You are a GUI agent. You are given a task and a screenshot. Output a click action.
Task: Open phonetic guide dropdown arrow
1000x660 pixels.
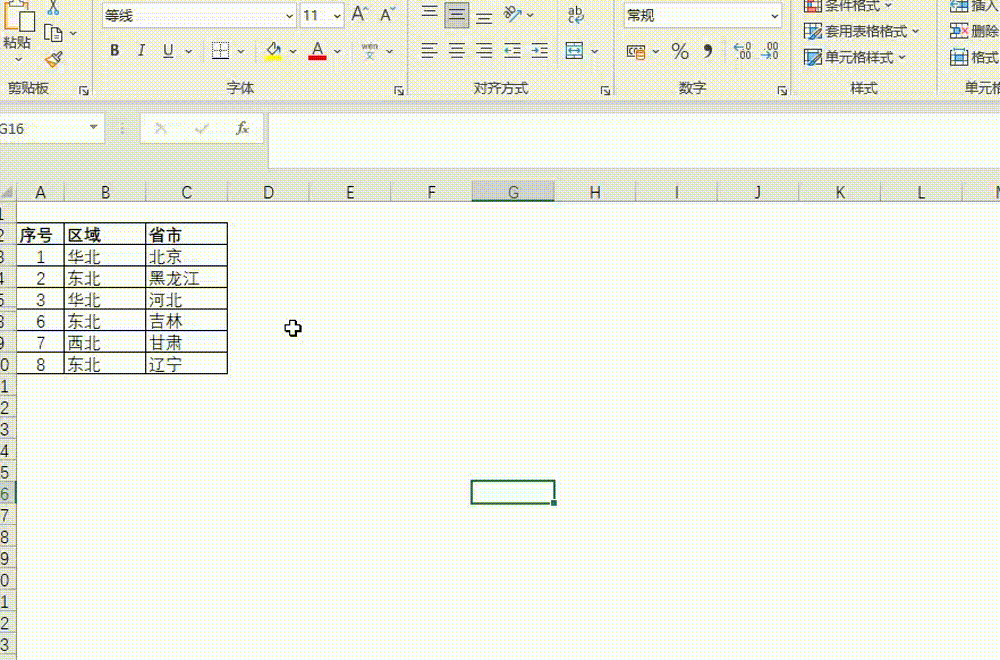point(389,51)
